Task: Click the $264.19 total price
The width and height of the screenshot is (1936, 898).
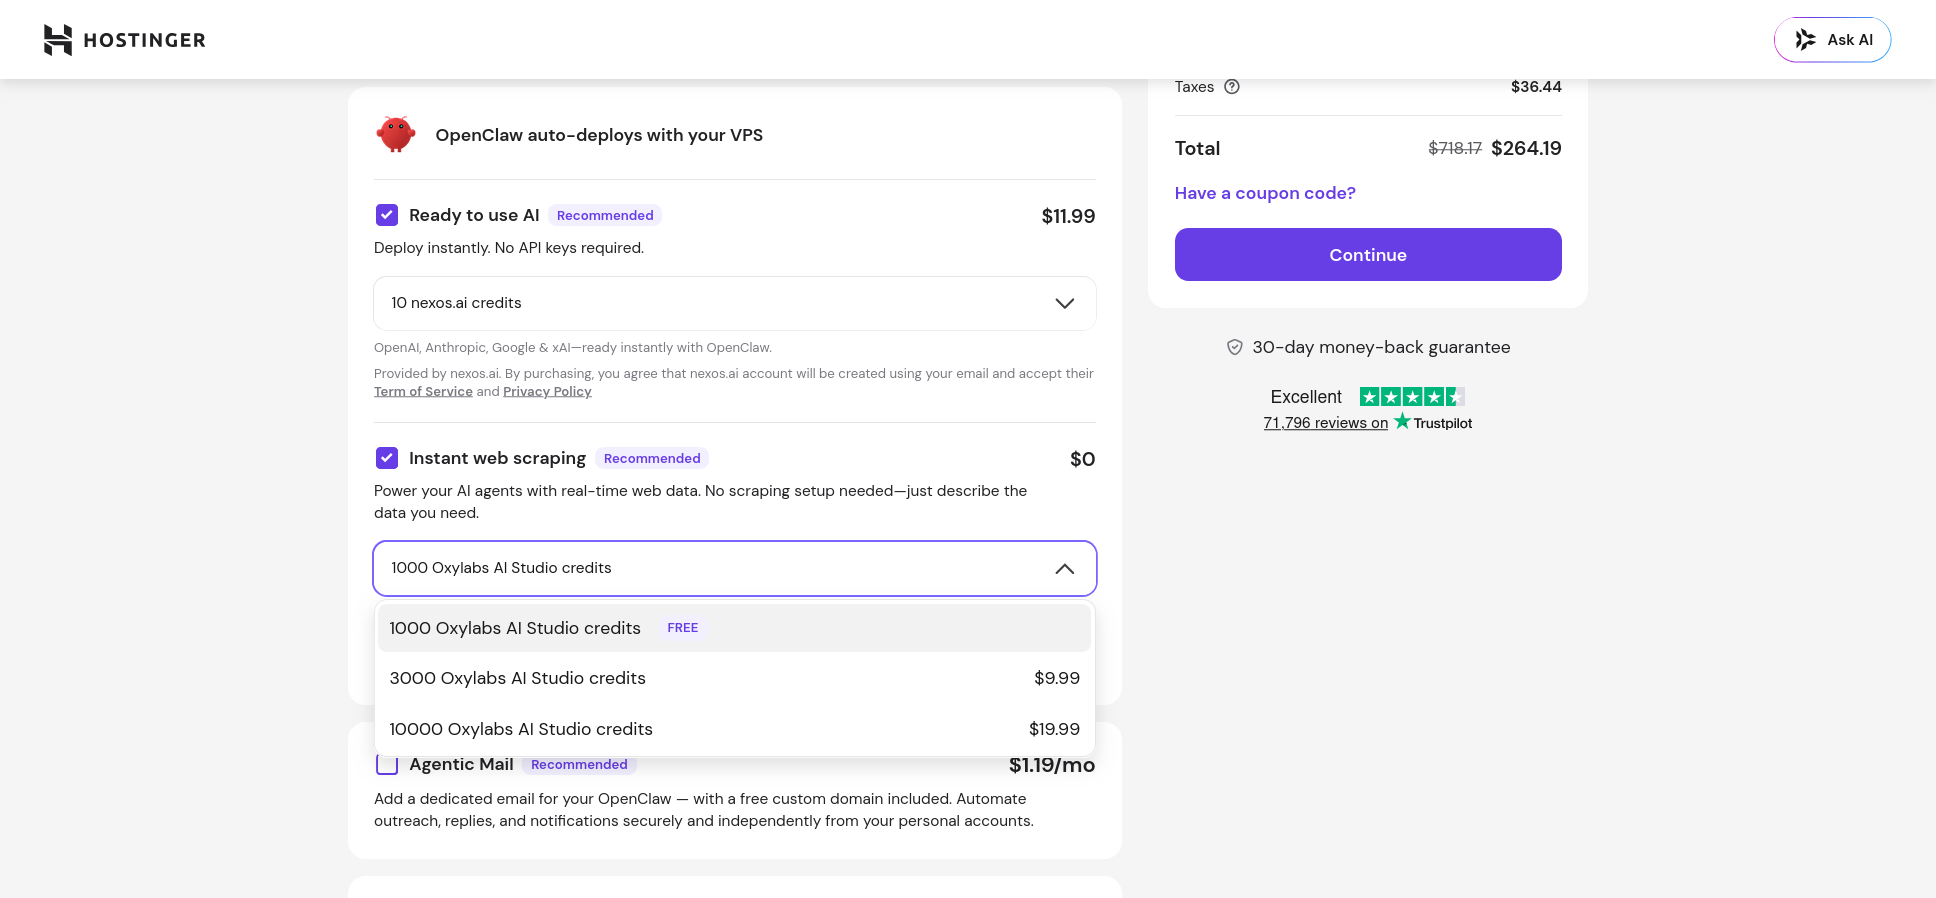Action: pos(1526,148)
